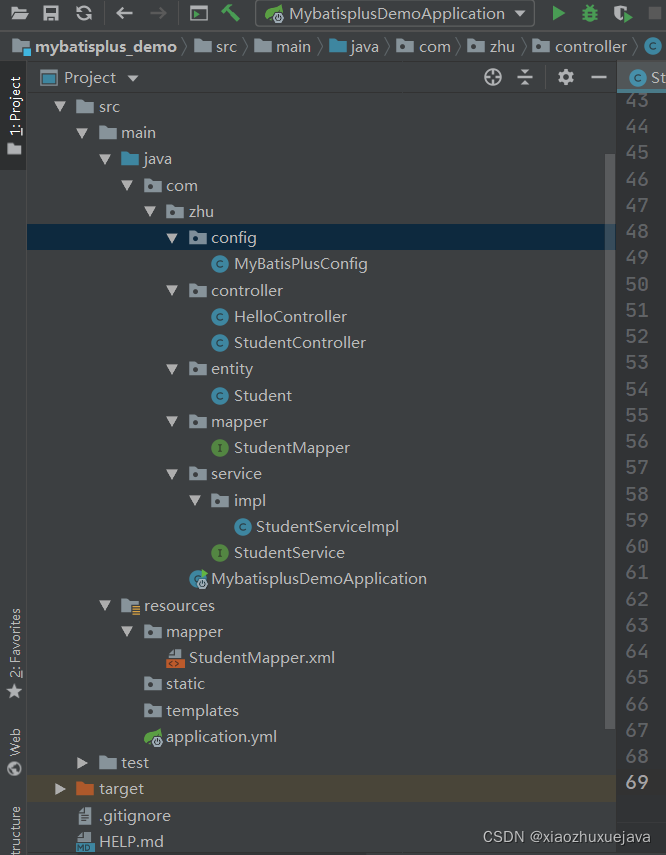This screenshot has height=855, width=666.
Task: Click the Build project hammer icon
Action: tap(231, 14)
